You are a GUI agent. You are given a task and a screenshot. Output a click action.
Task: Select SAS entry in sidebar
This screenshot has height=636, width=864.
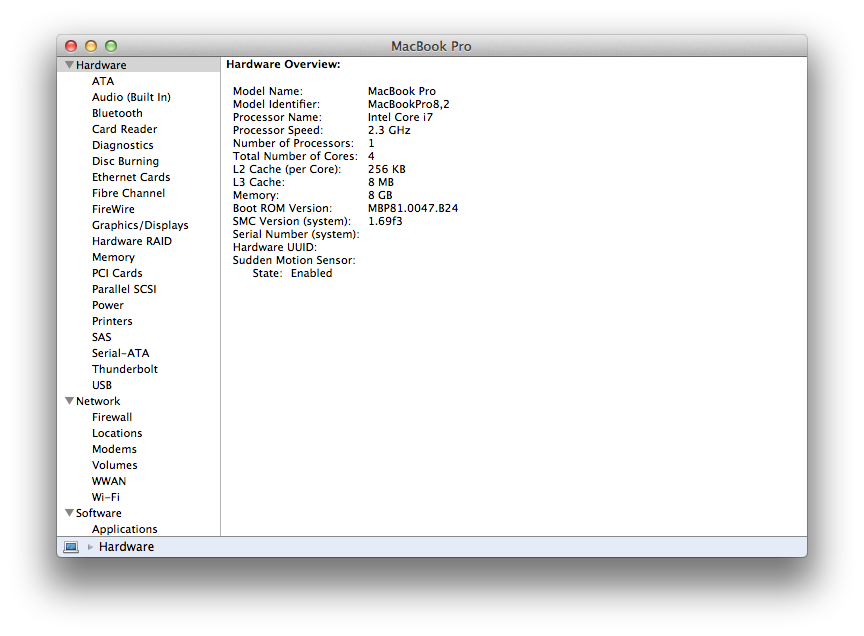click(101, 337)
